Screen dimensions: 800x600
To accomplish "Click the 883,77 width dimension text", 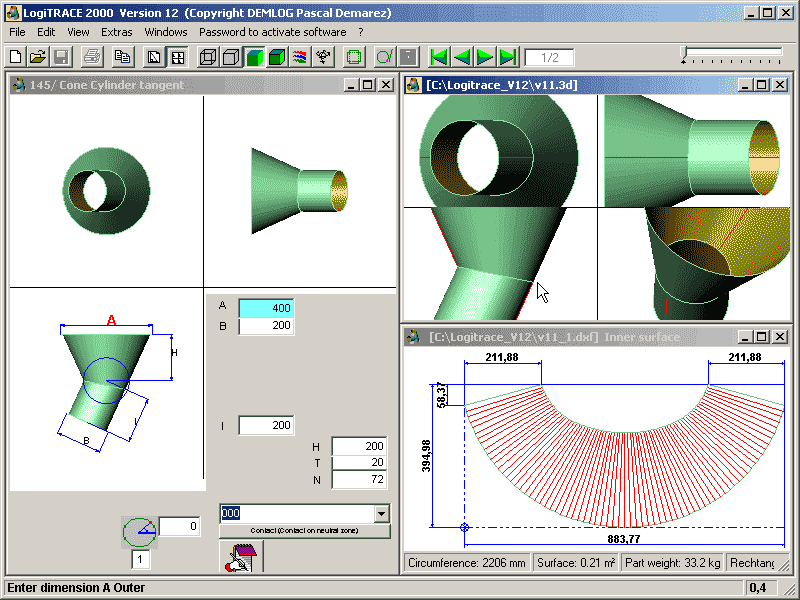I will (x=623, y=539).
